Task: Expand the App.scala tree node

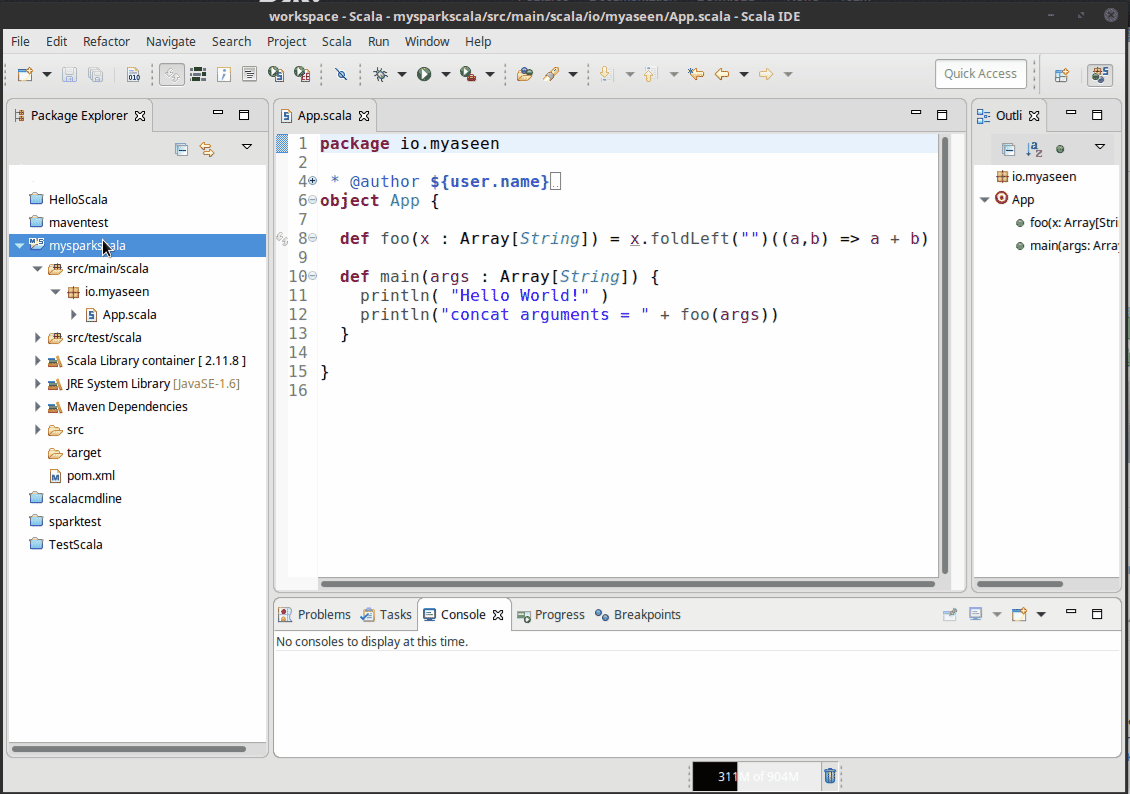Action: [74, 315]
